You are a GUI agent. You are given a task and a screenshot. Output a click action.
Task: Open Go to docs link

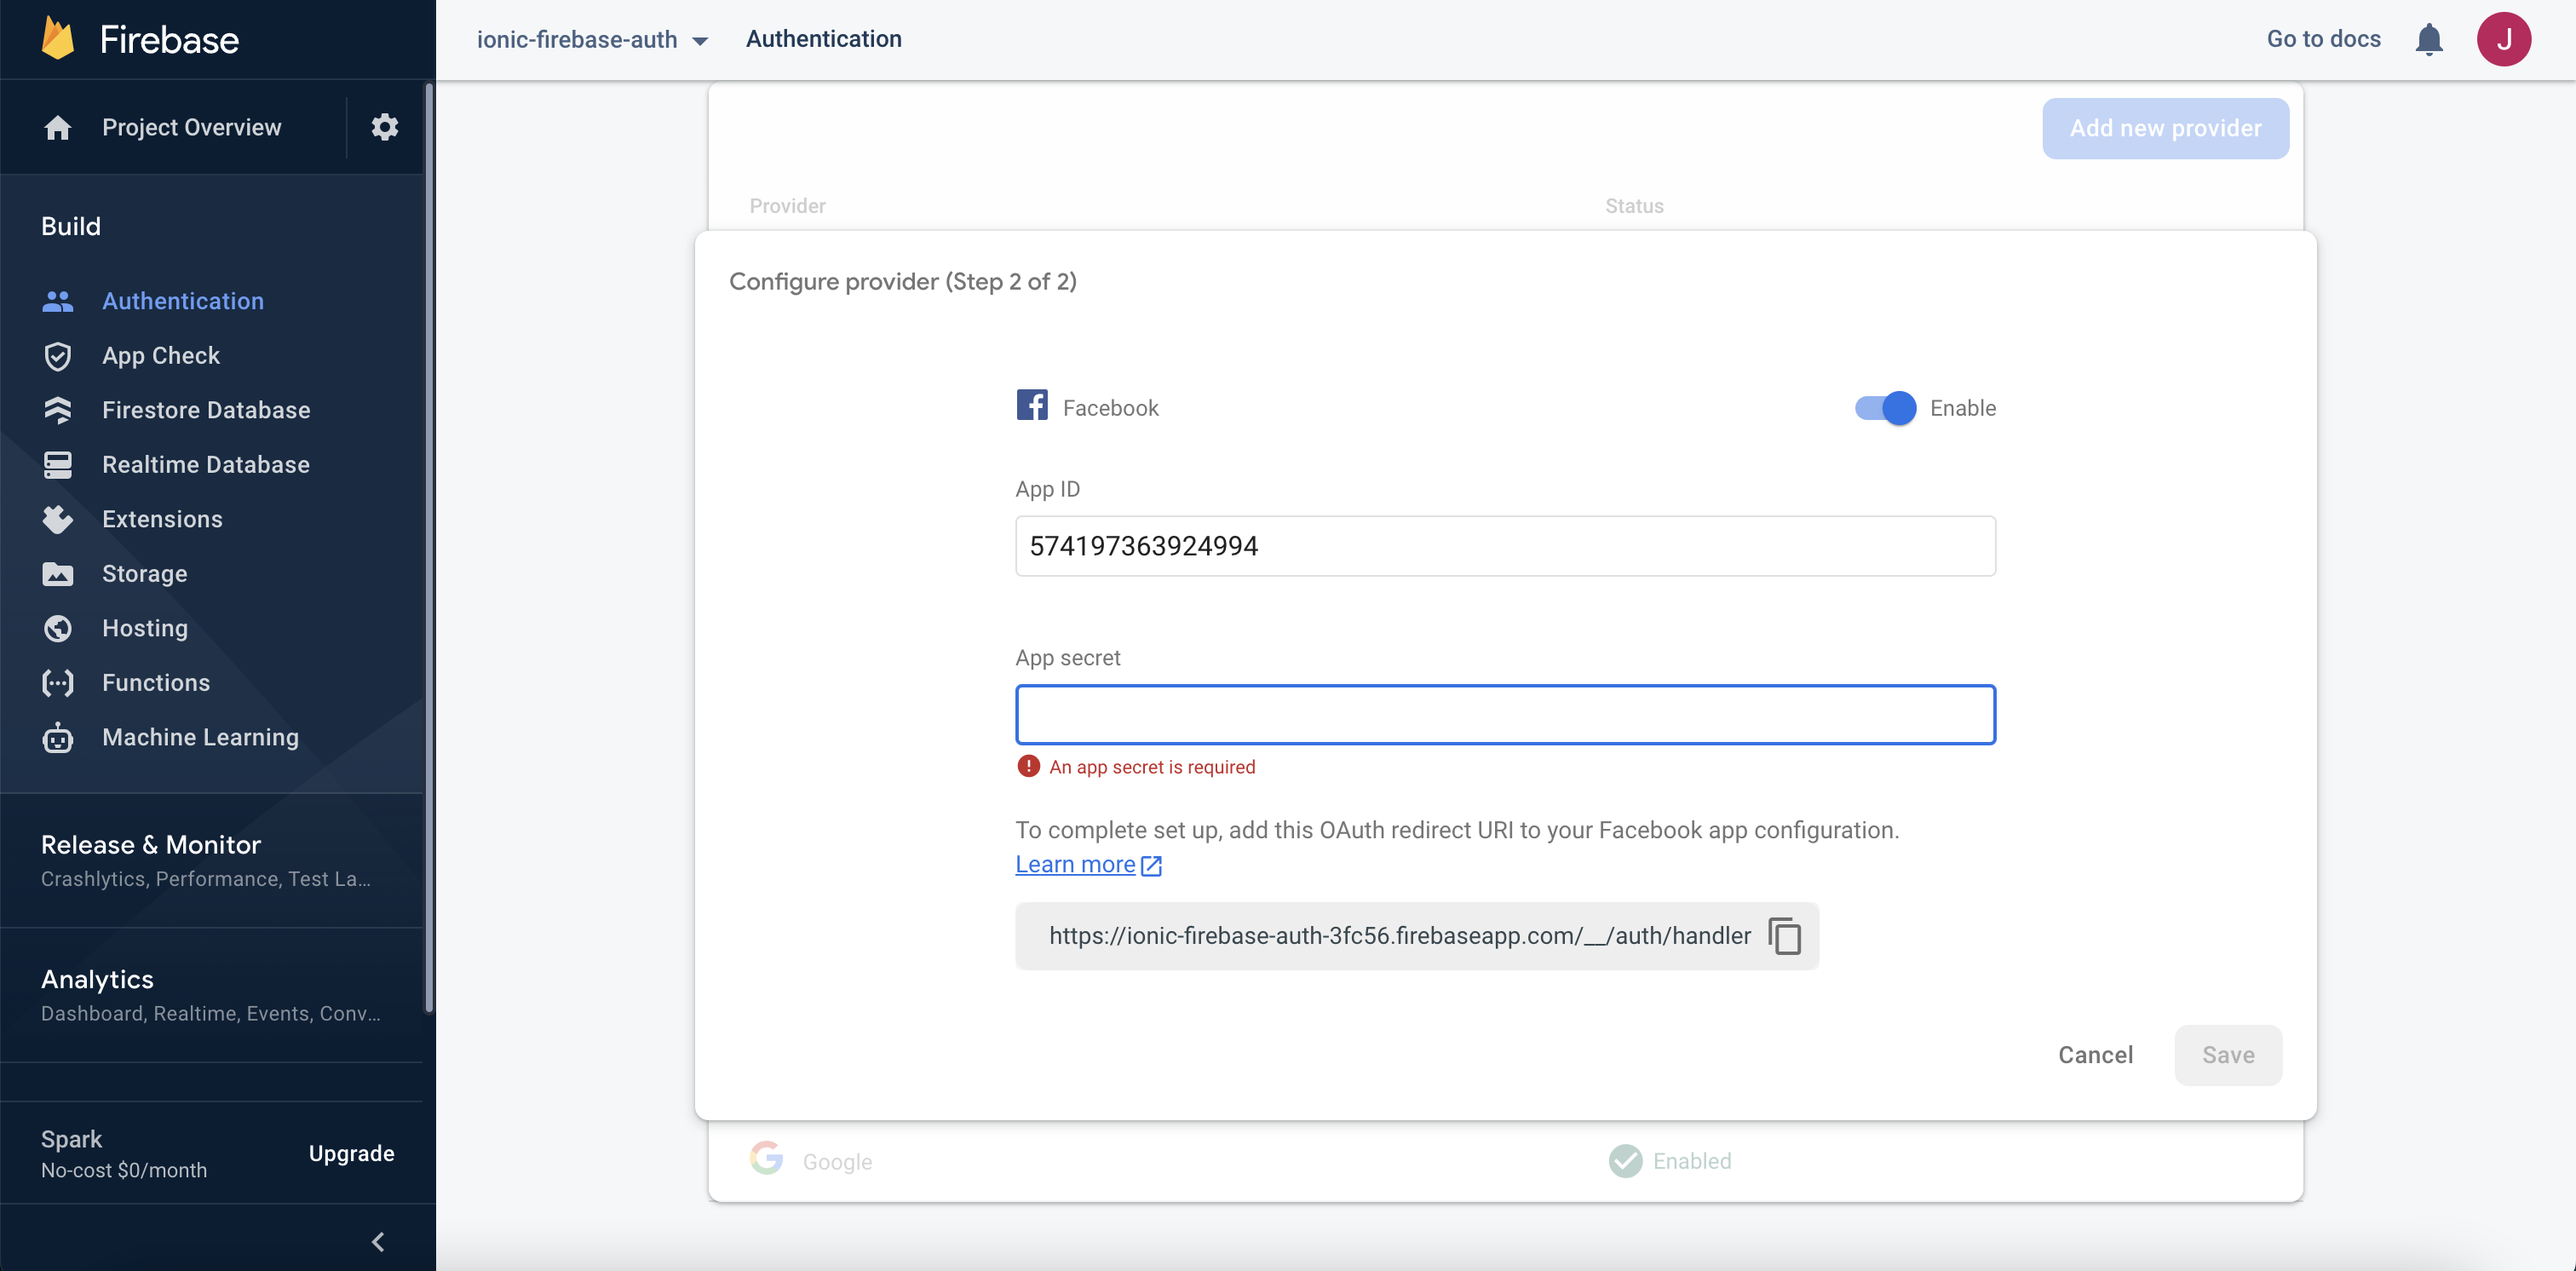[2323, 39]
